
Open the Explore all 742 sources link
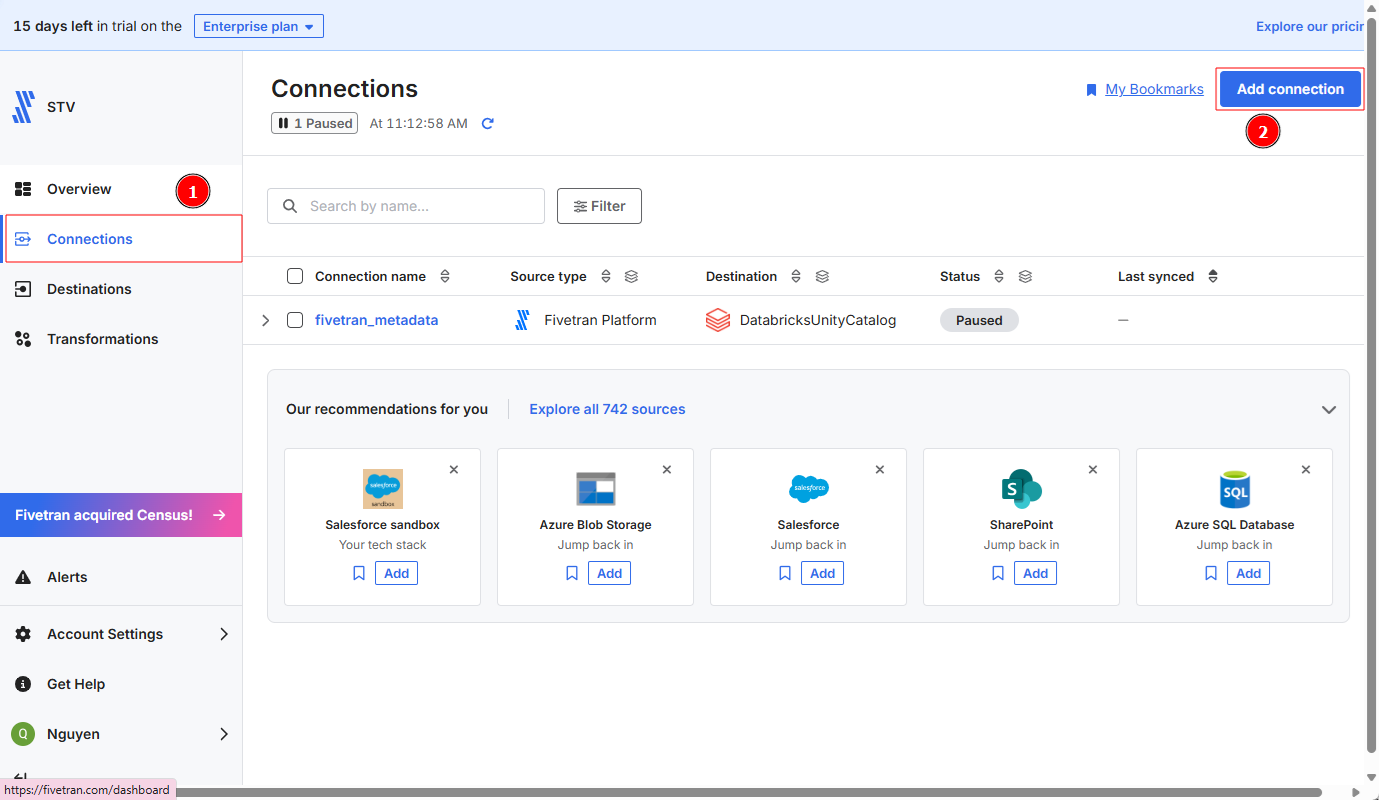coord(607,409)
